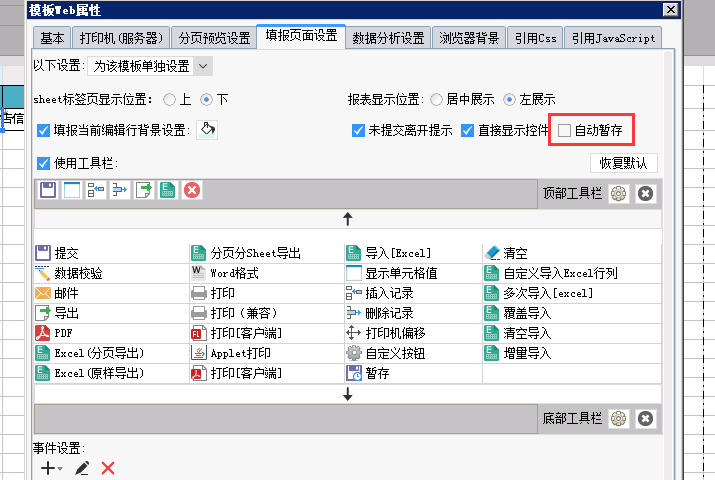Set sheet tab position to 下
Image resolution: width=715 pixels, height=480 pixels.
pyautogui.click(x=207, y=99)
